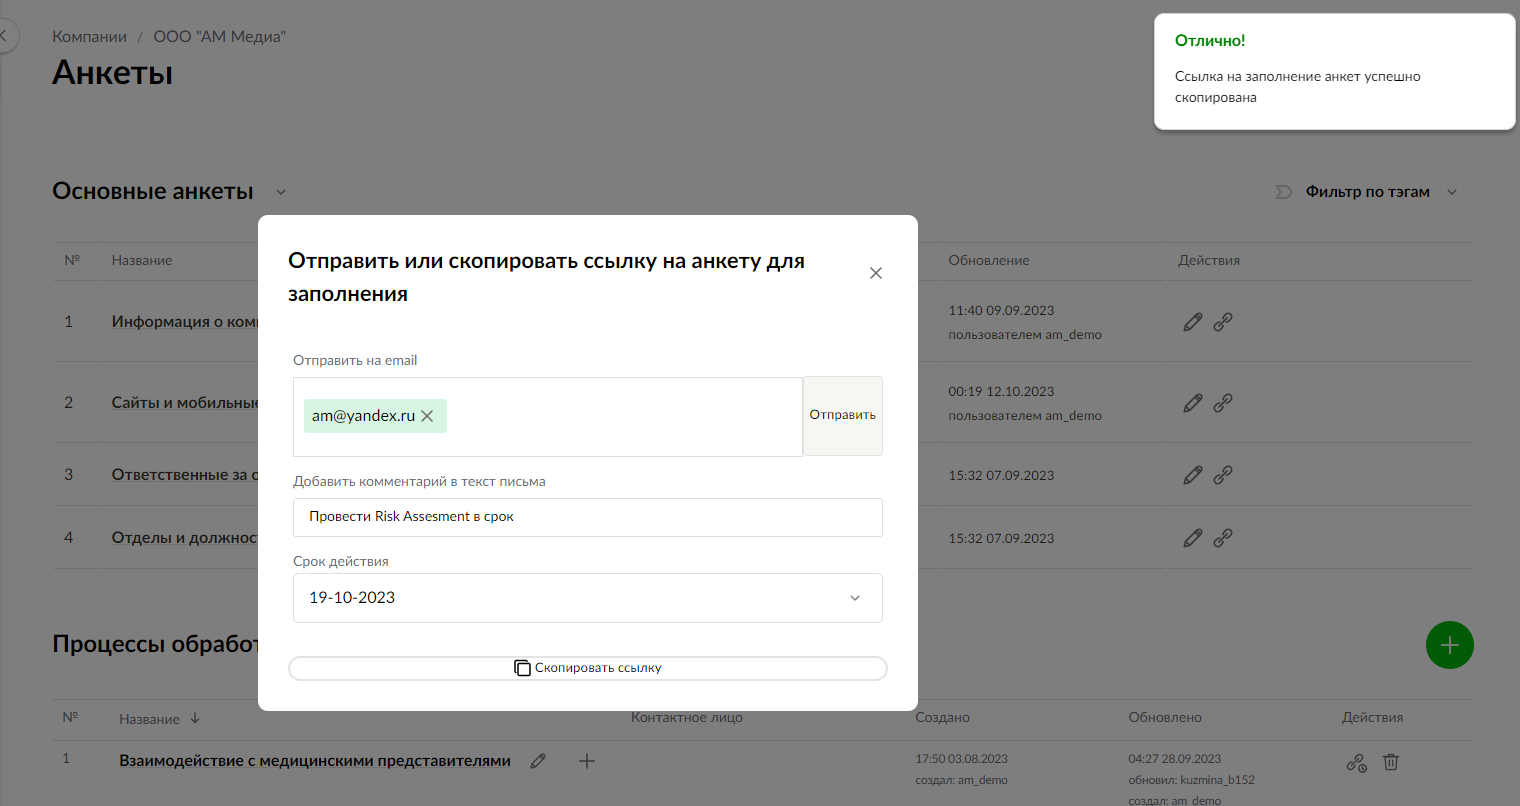Click link icon in processes table row
The image size is (1520, 806).
coord(1356,762)
